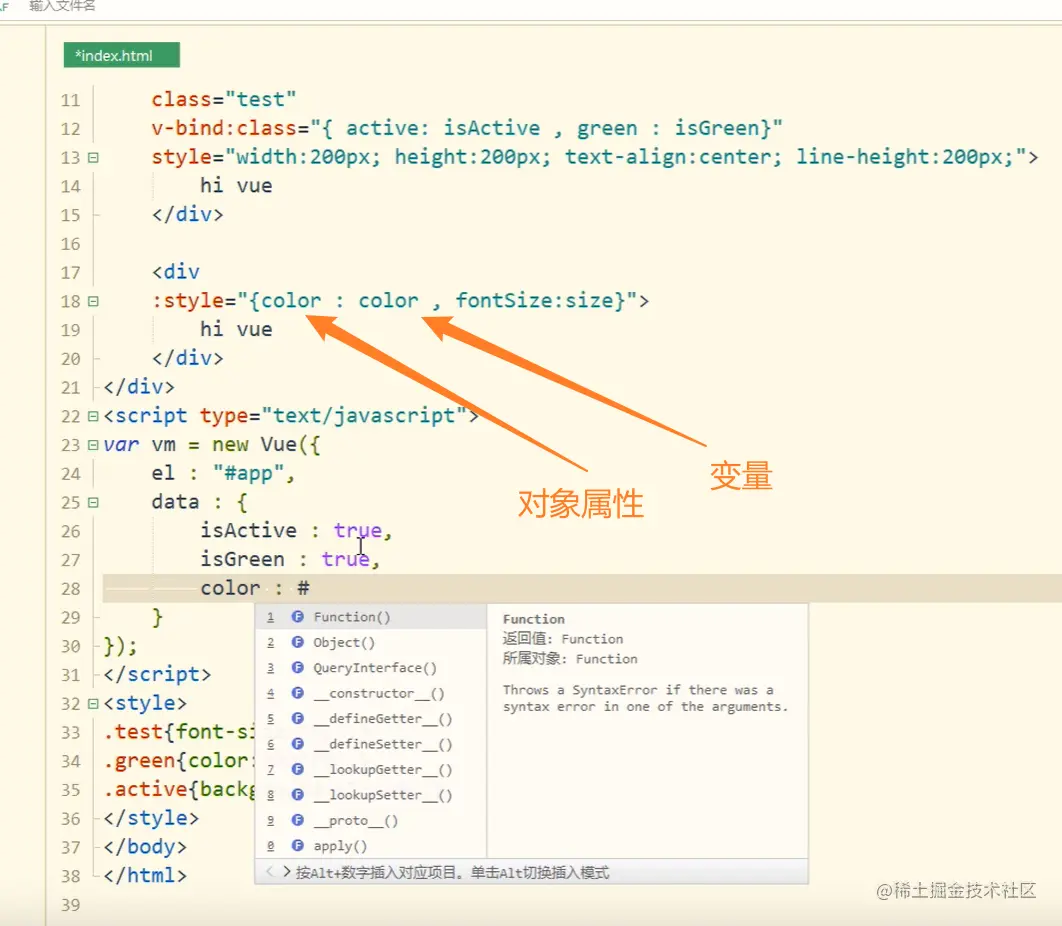1062x926 pixels.
Task: Click 'isGreen' in data on line 27
Action: point(242,559)
